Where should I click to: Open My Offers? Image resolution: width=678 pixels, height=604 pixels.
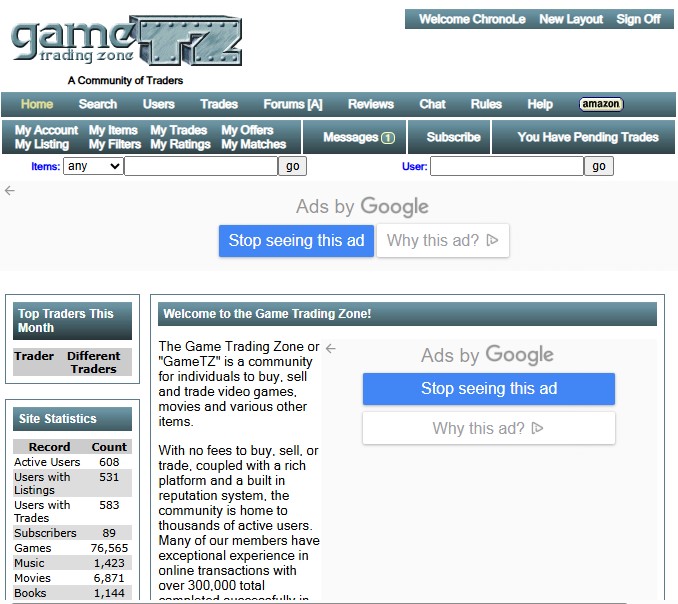247,130
